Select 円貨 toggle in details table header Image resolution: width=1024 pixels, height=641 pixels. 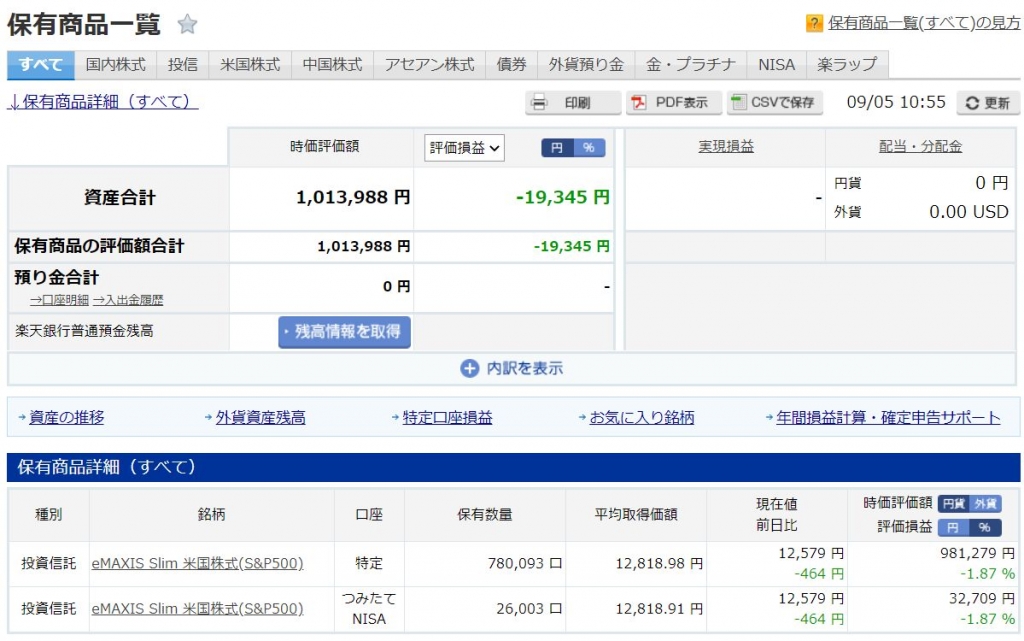coord(953,504)
